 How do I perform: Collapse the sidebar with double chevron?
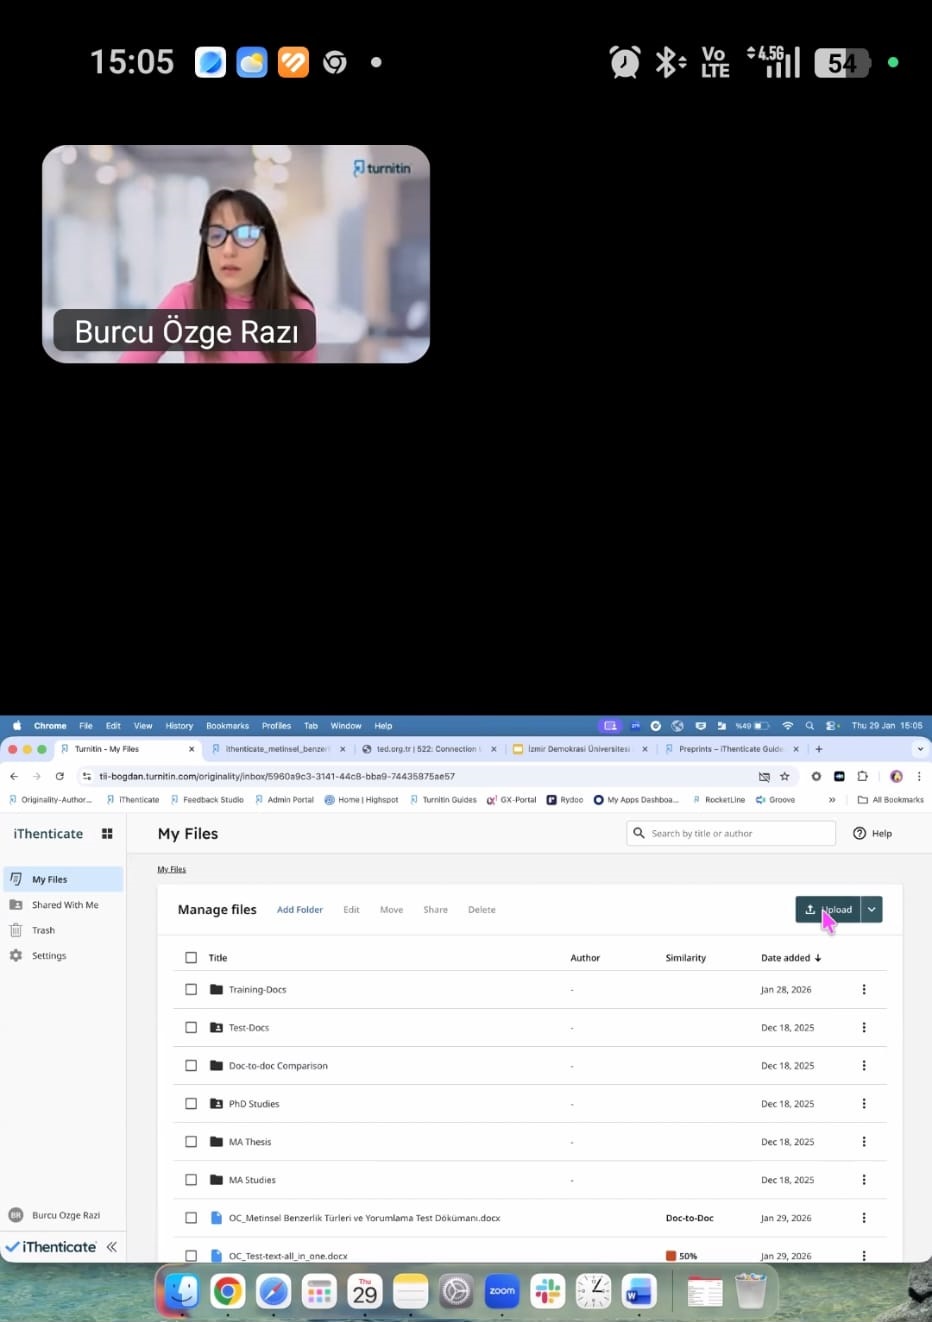(x=112, y=1247)
